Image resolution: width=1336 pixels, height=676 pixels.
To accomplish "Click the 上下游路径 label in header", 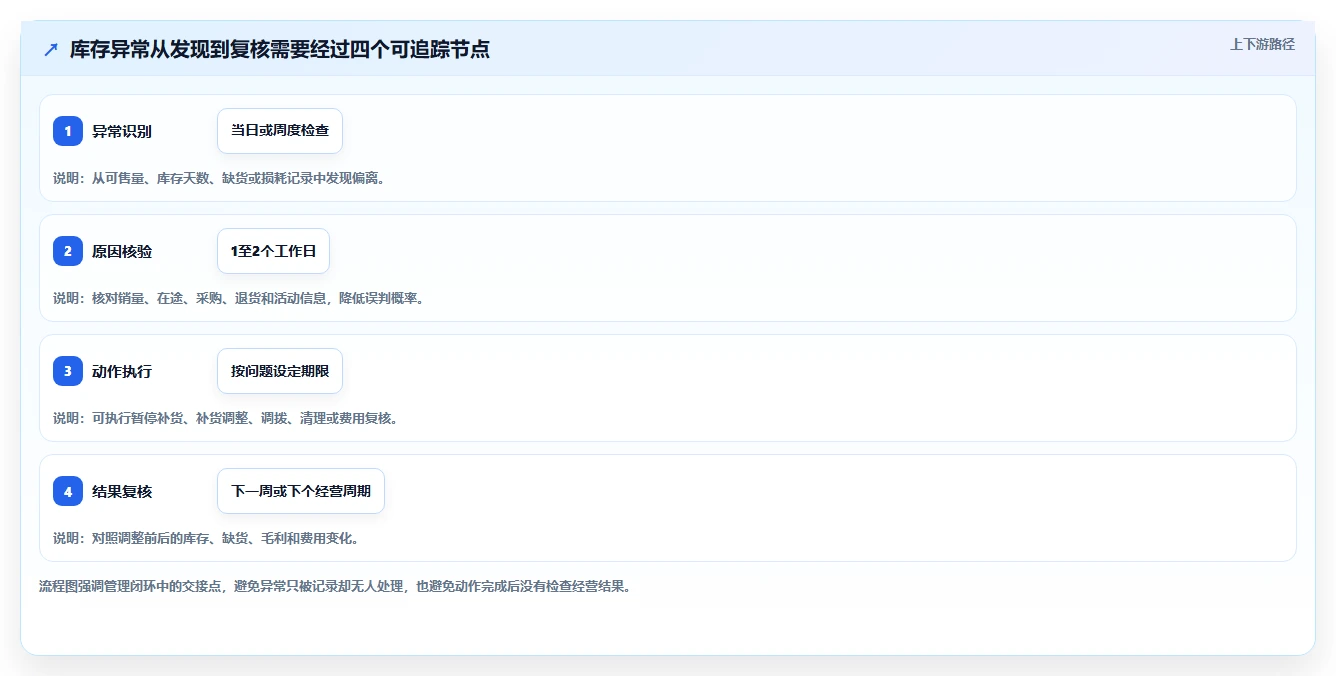I will pos(1262,44).
